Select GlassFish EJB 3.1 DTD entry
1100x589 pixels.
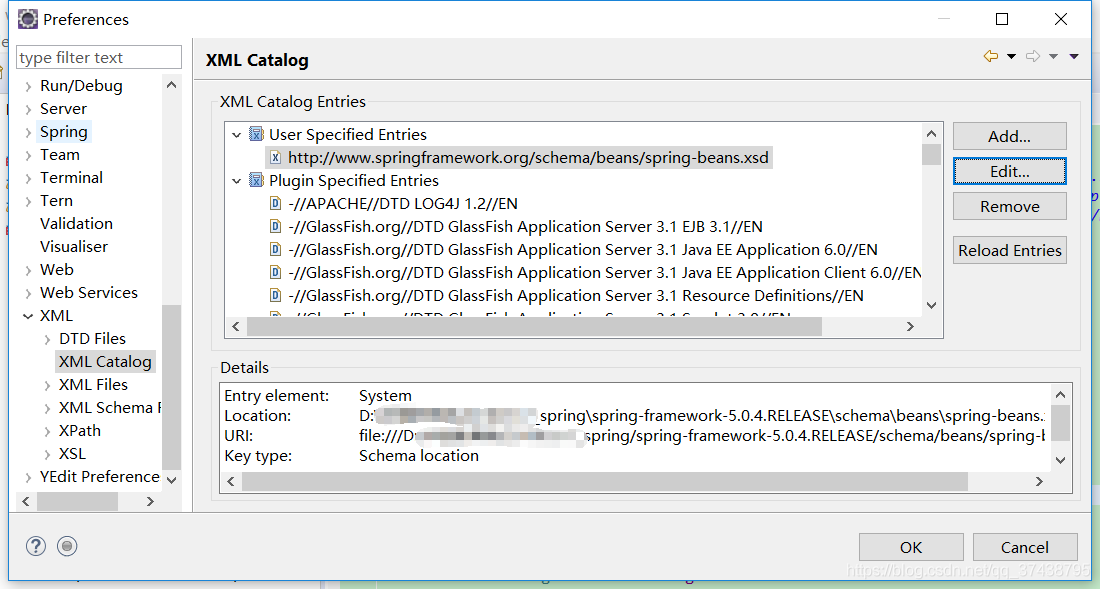point(526,227)
